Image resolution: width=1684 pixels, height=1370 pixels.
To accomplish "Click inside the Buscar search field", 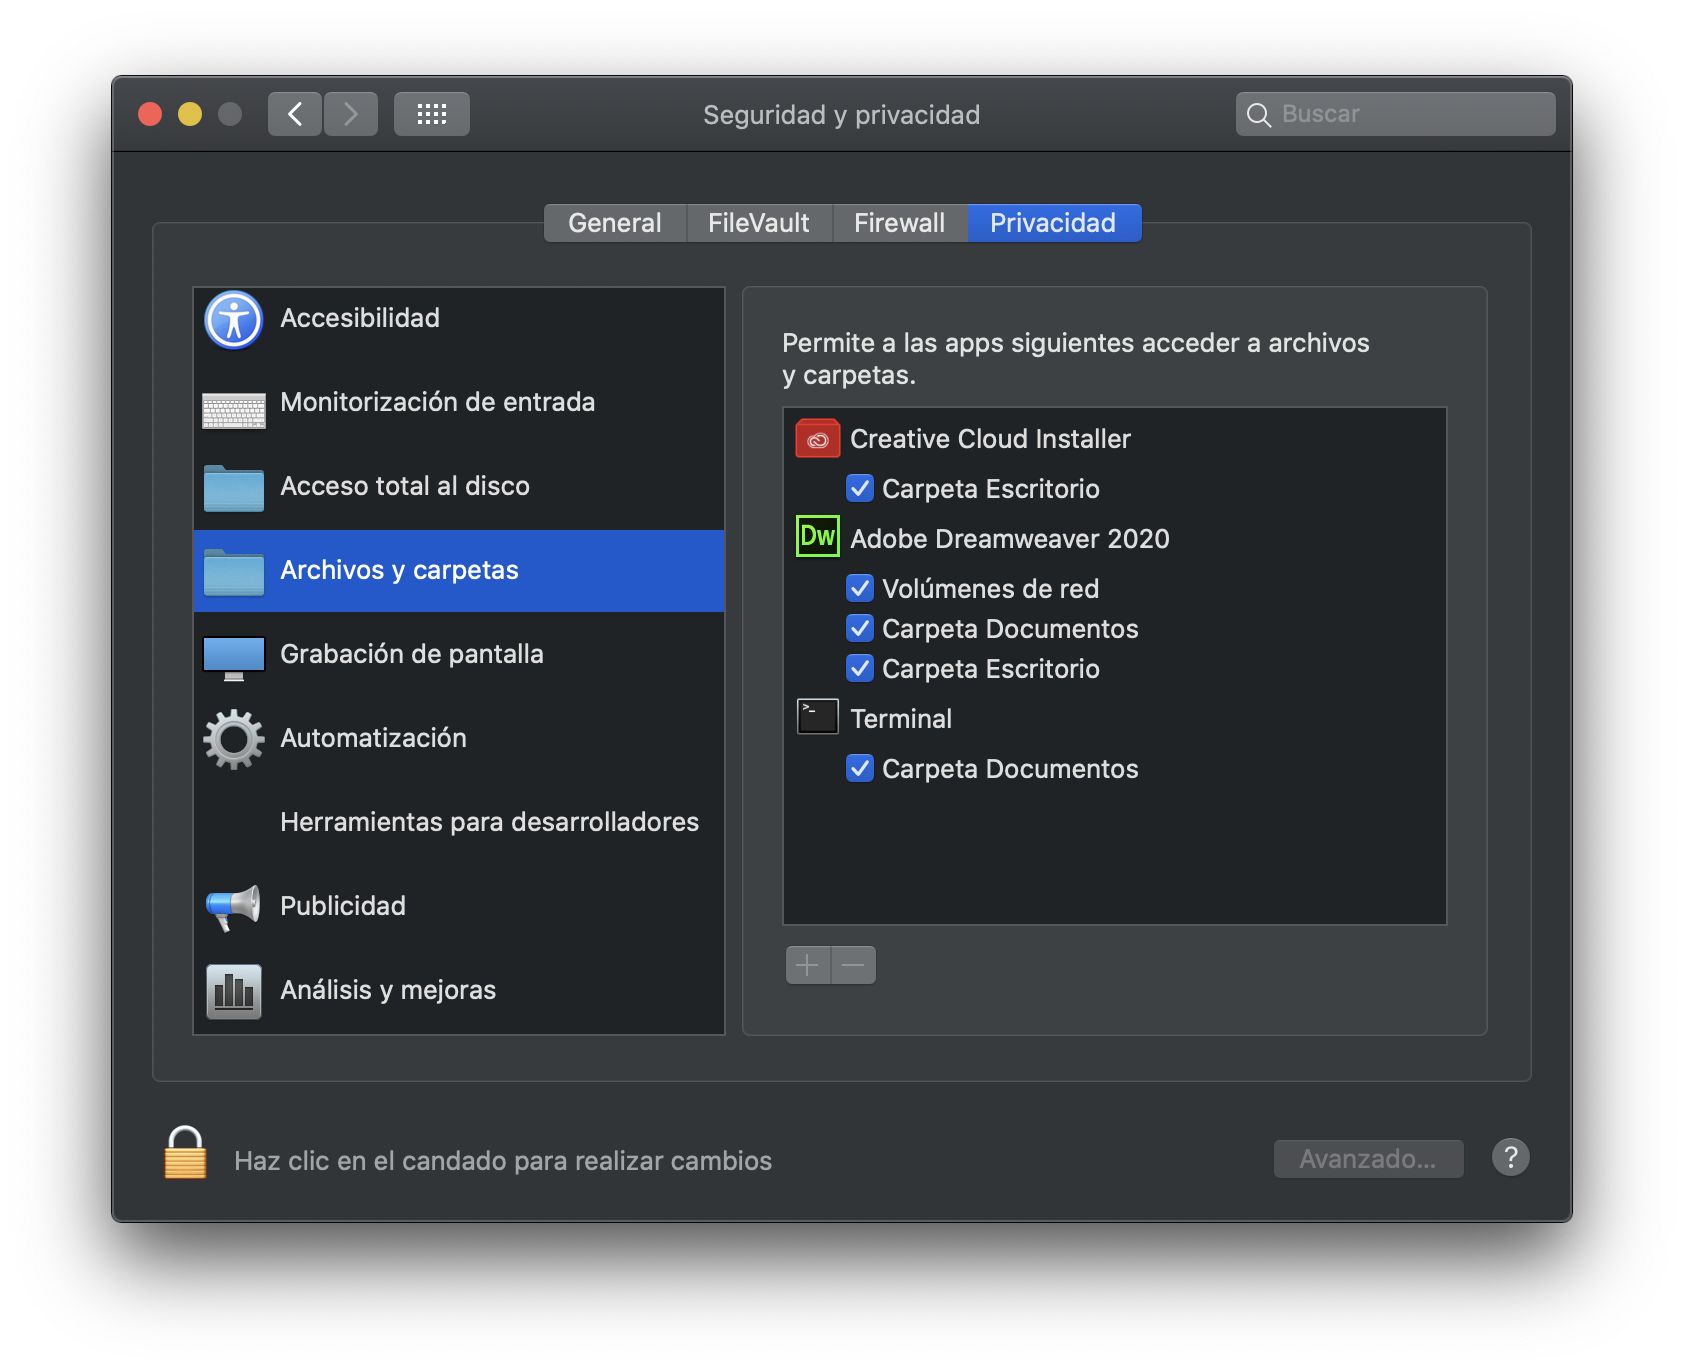I will pos(1400,113).
